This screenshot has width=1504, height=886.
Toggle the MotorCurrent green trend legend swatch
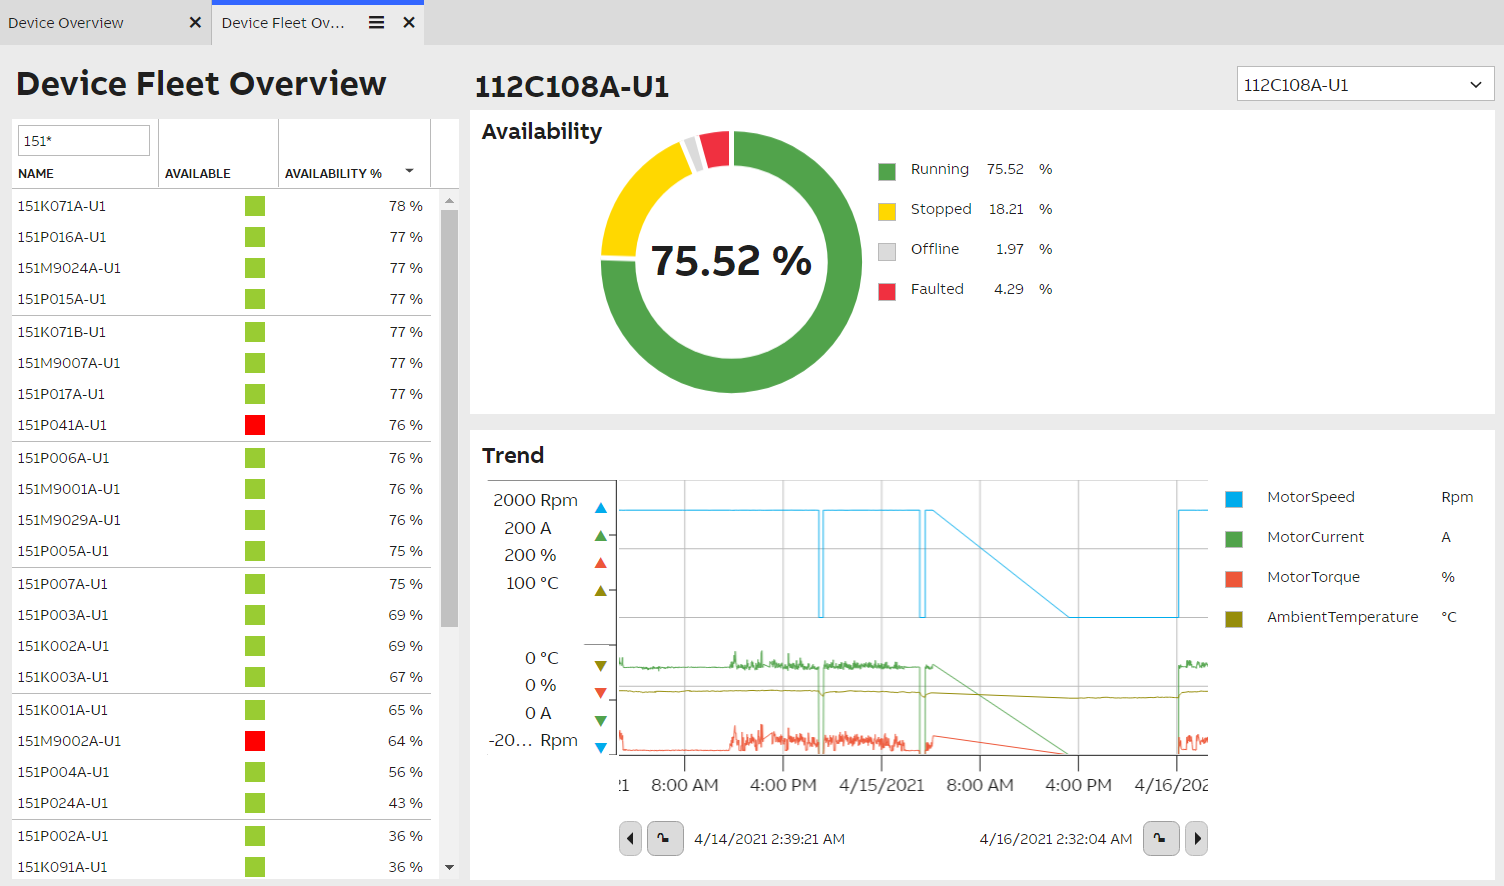pyautogui.click(x=1234, y=539)
